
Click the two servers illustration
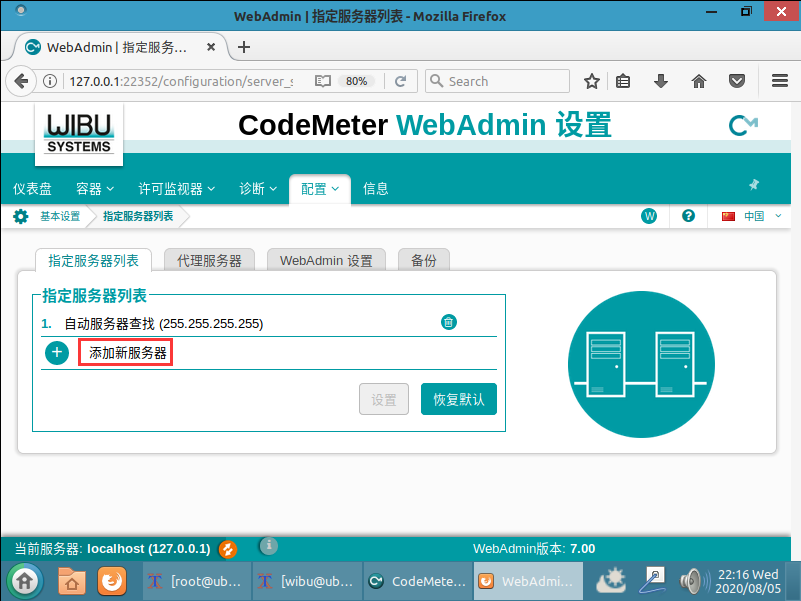point(641,364)
